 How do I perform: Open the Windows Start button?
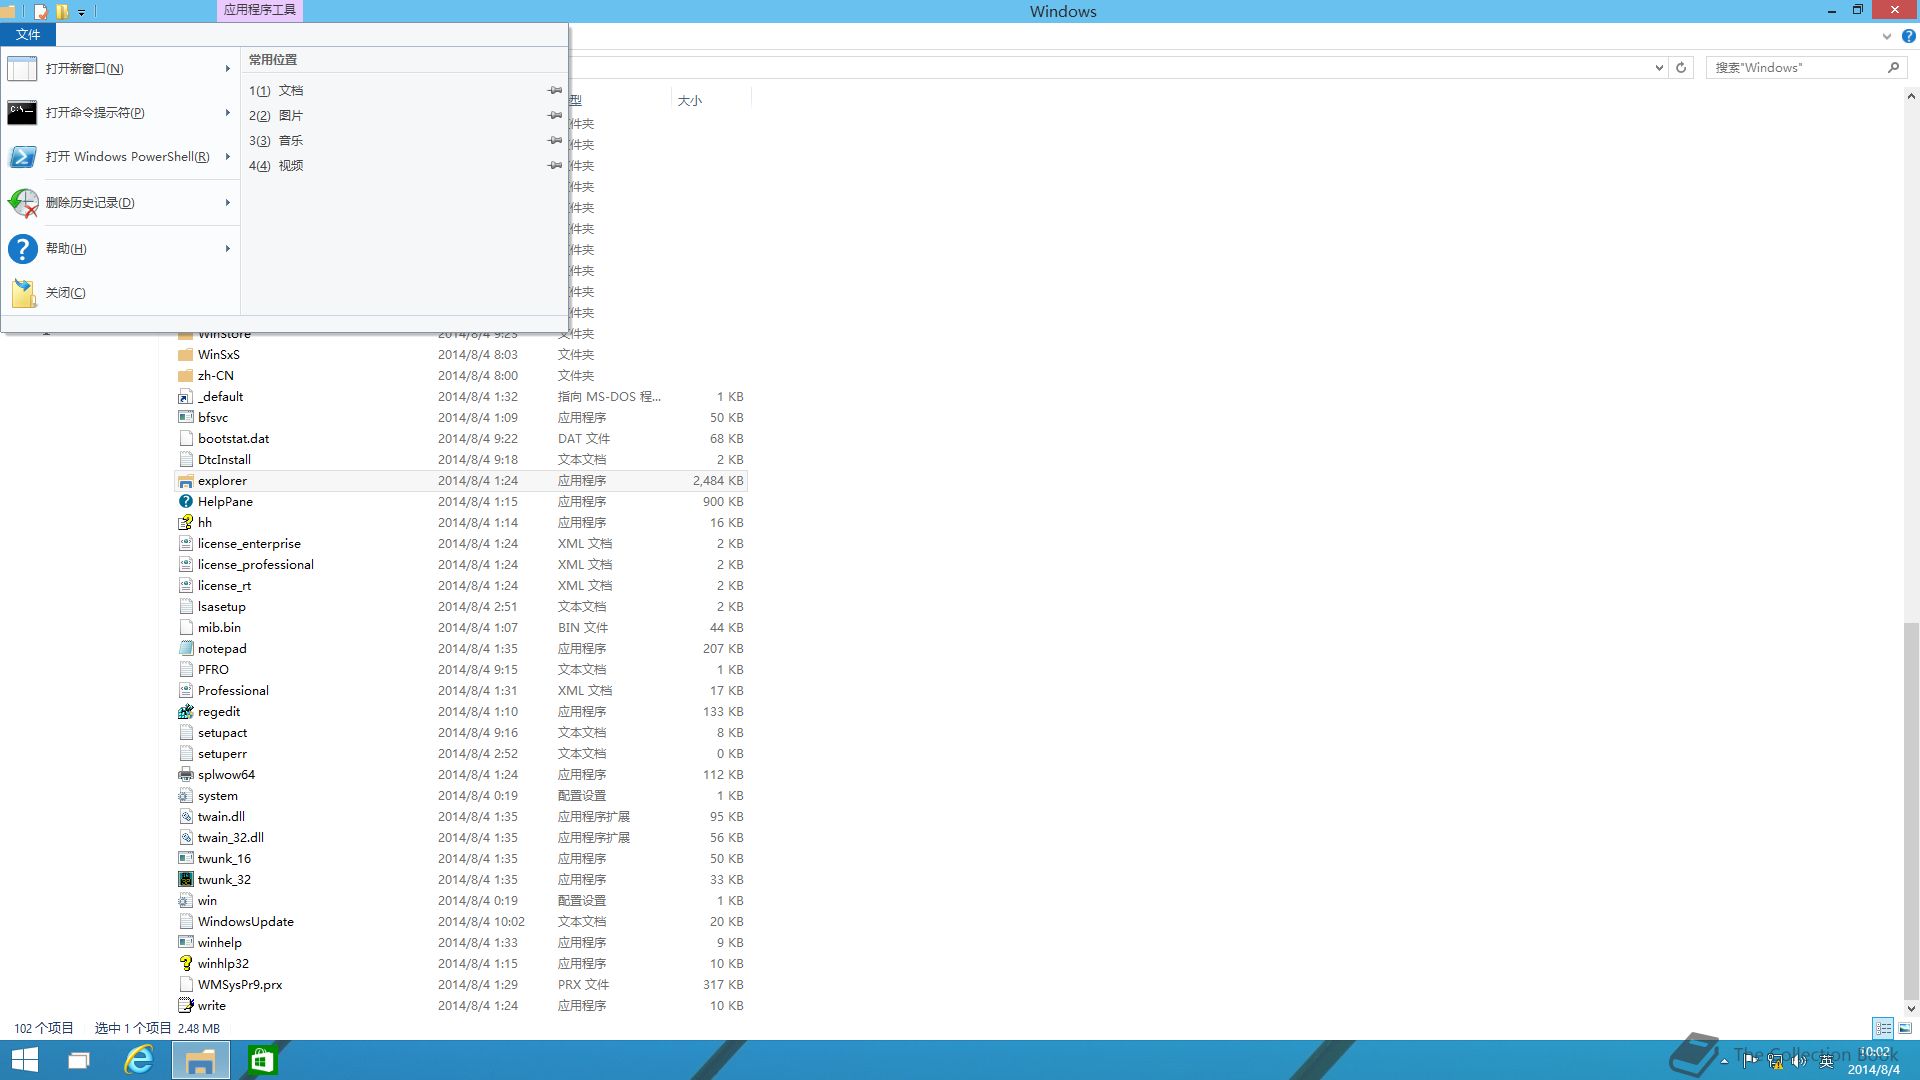pos(24,1060)
